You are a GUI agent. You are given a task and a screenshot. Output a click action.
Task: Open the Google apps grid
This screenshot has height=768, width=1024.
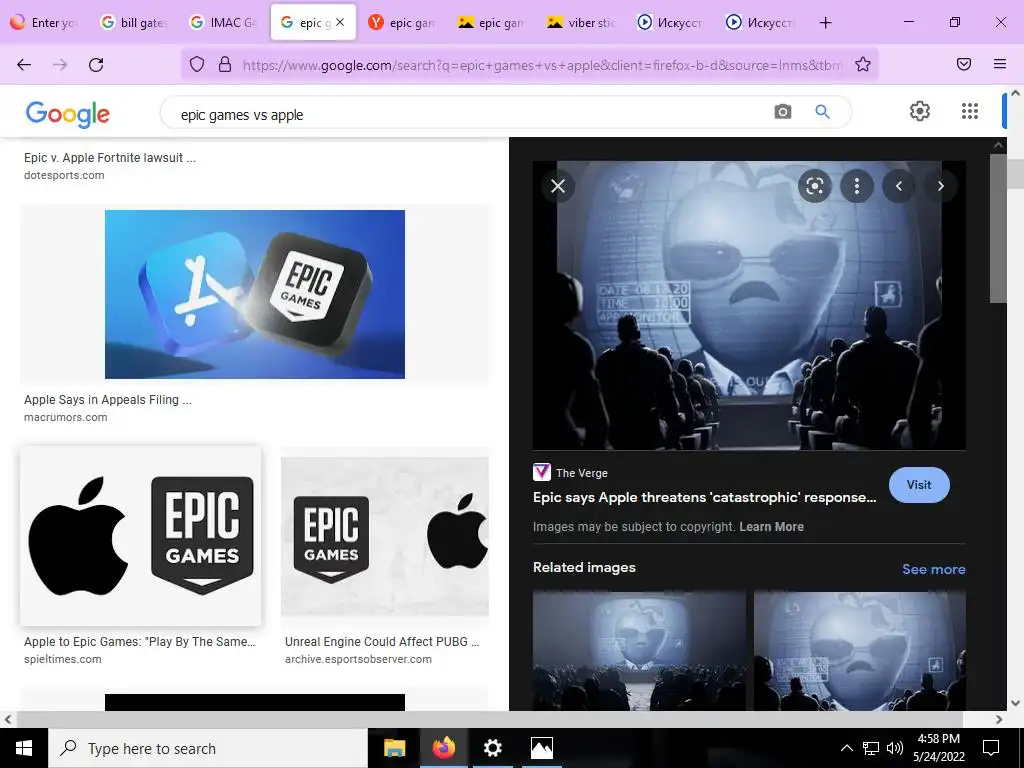click(970, 111)
